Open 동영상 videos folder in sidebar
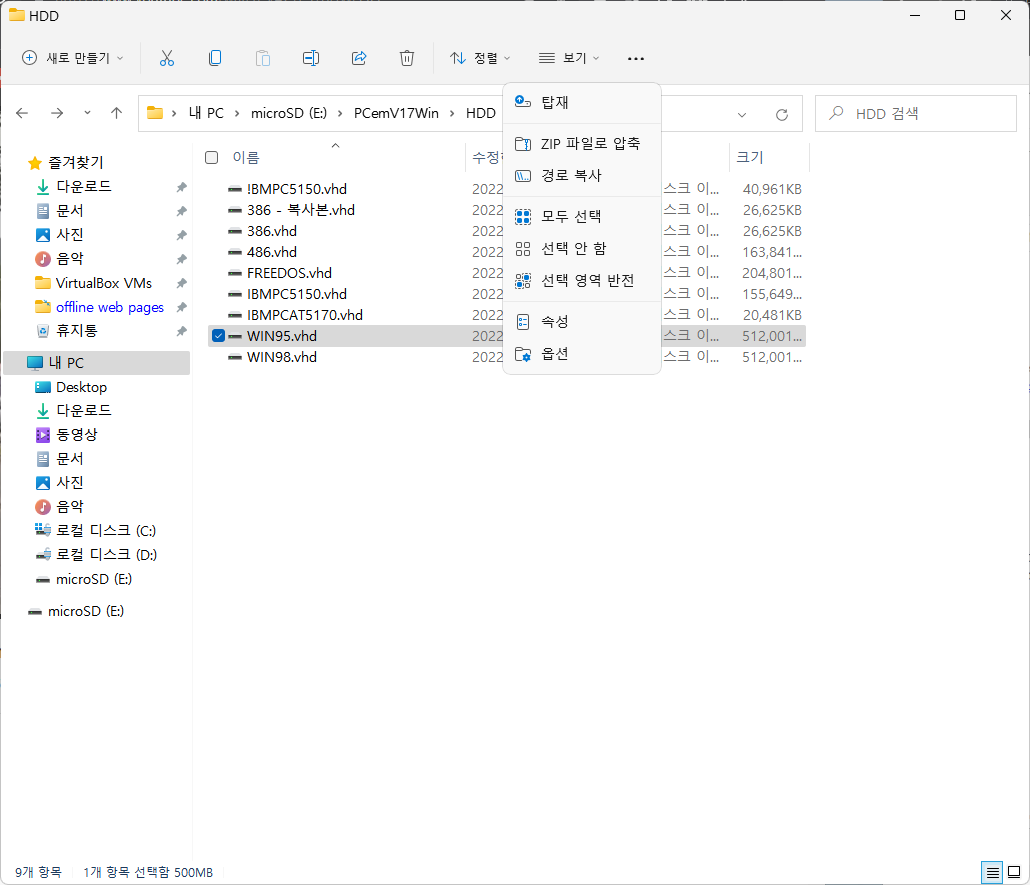Viewport: 1030px width, 885px height. pyautogui.click(x=76, y=435)
